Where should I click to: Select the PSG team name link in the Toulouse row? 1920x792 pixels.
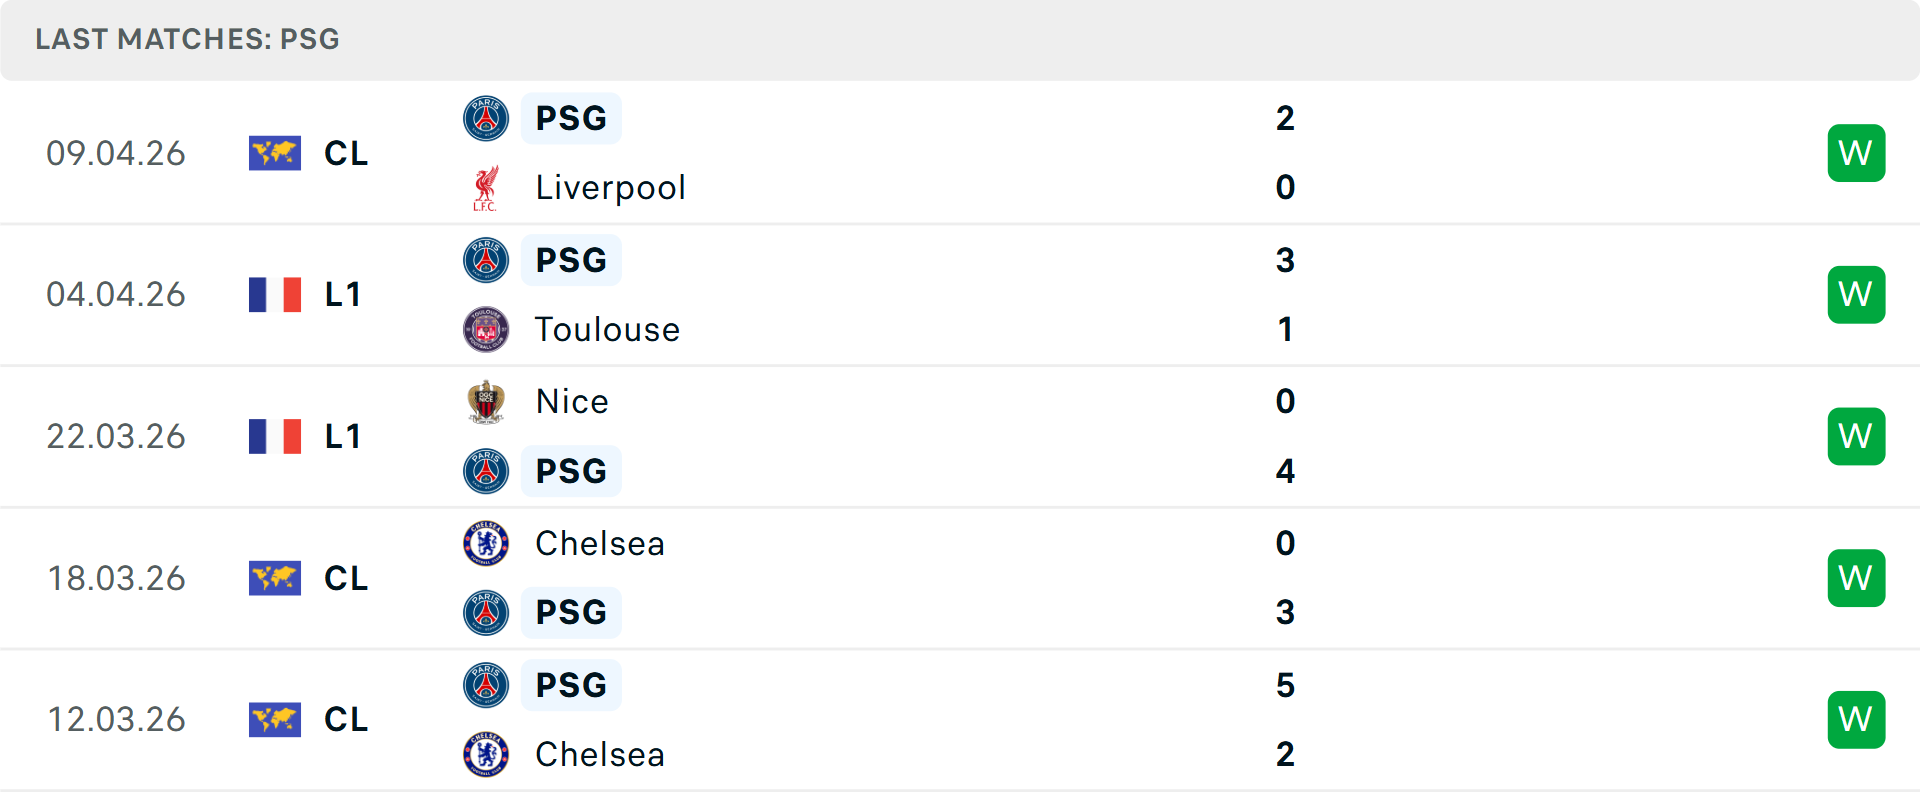click(570, 259)
